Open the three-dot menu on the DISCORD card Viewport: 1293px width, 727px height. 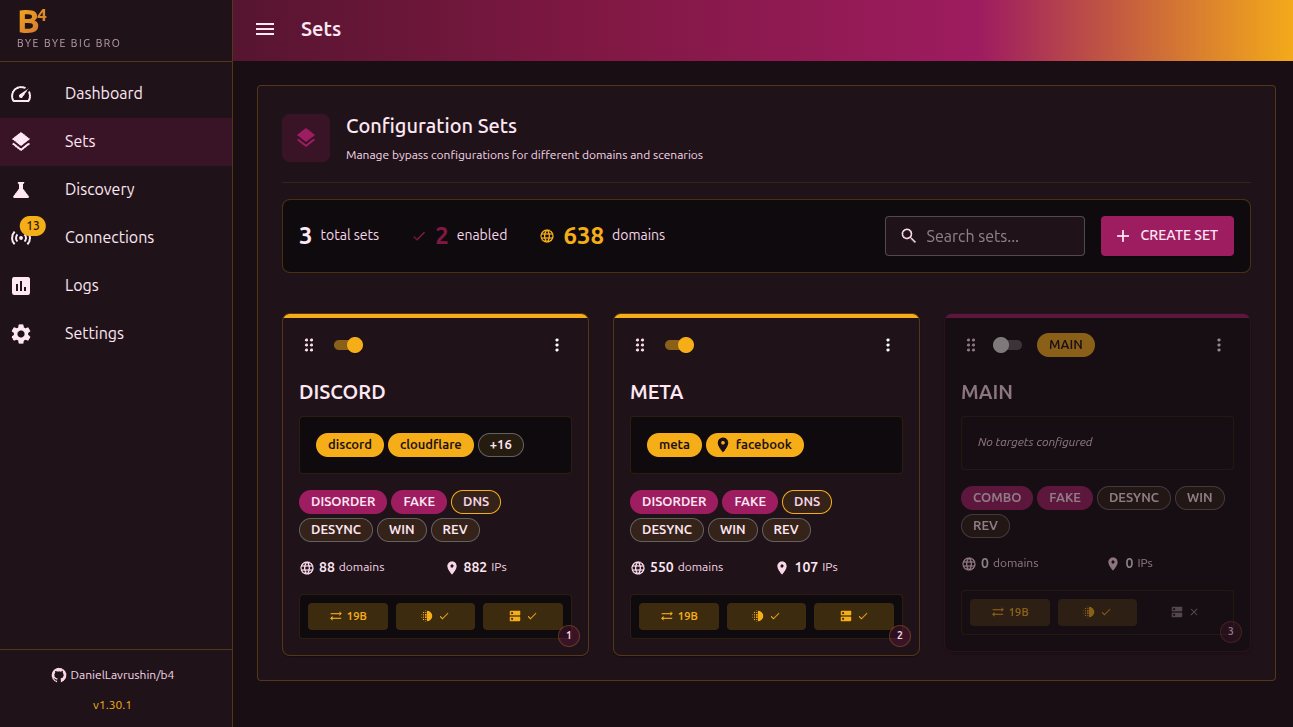(557, 344)
